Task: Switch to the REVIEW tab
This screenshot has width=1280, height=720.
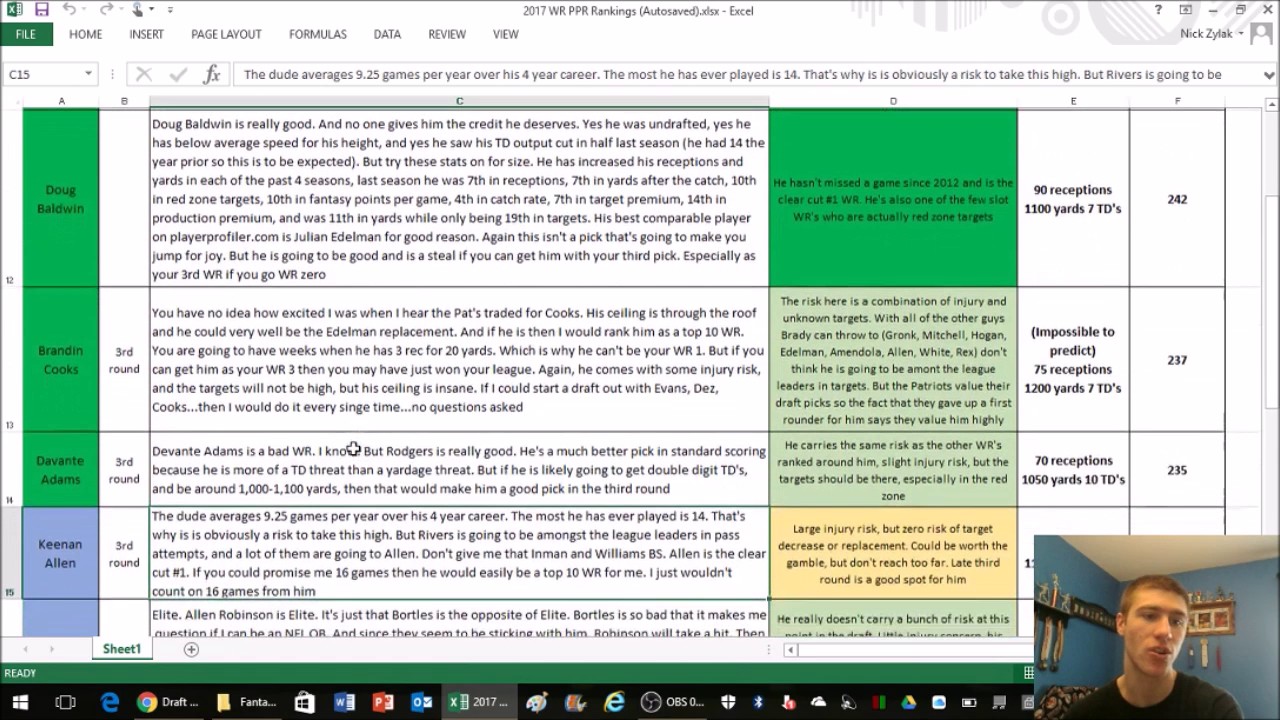Action: click(x=447, y=34)
